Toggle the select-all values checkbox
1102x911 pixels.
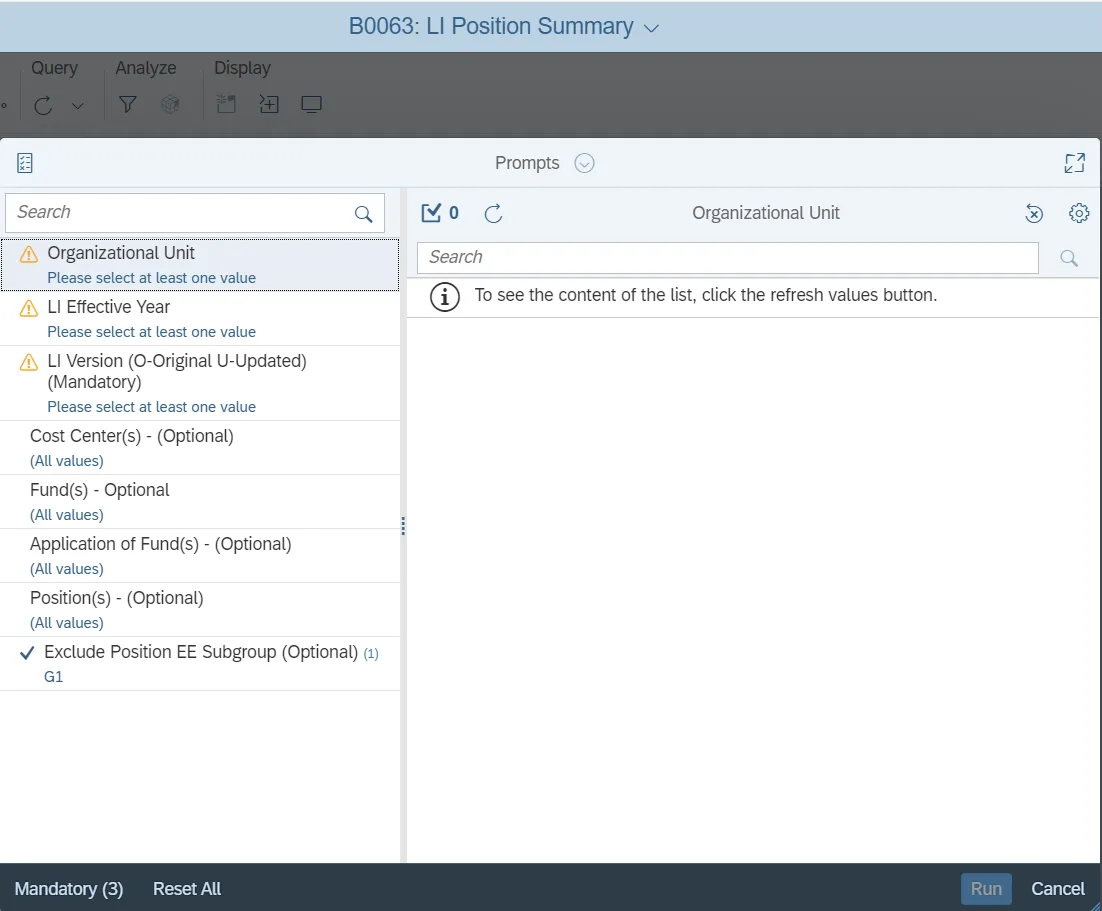[431, 213]
